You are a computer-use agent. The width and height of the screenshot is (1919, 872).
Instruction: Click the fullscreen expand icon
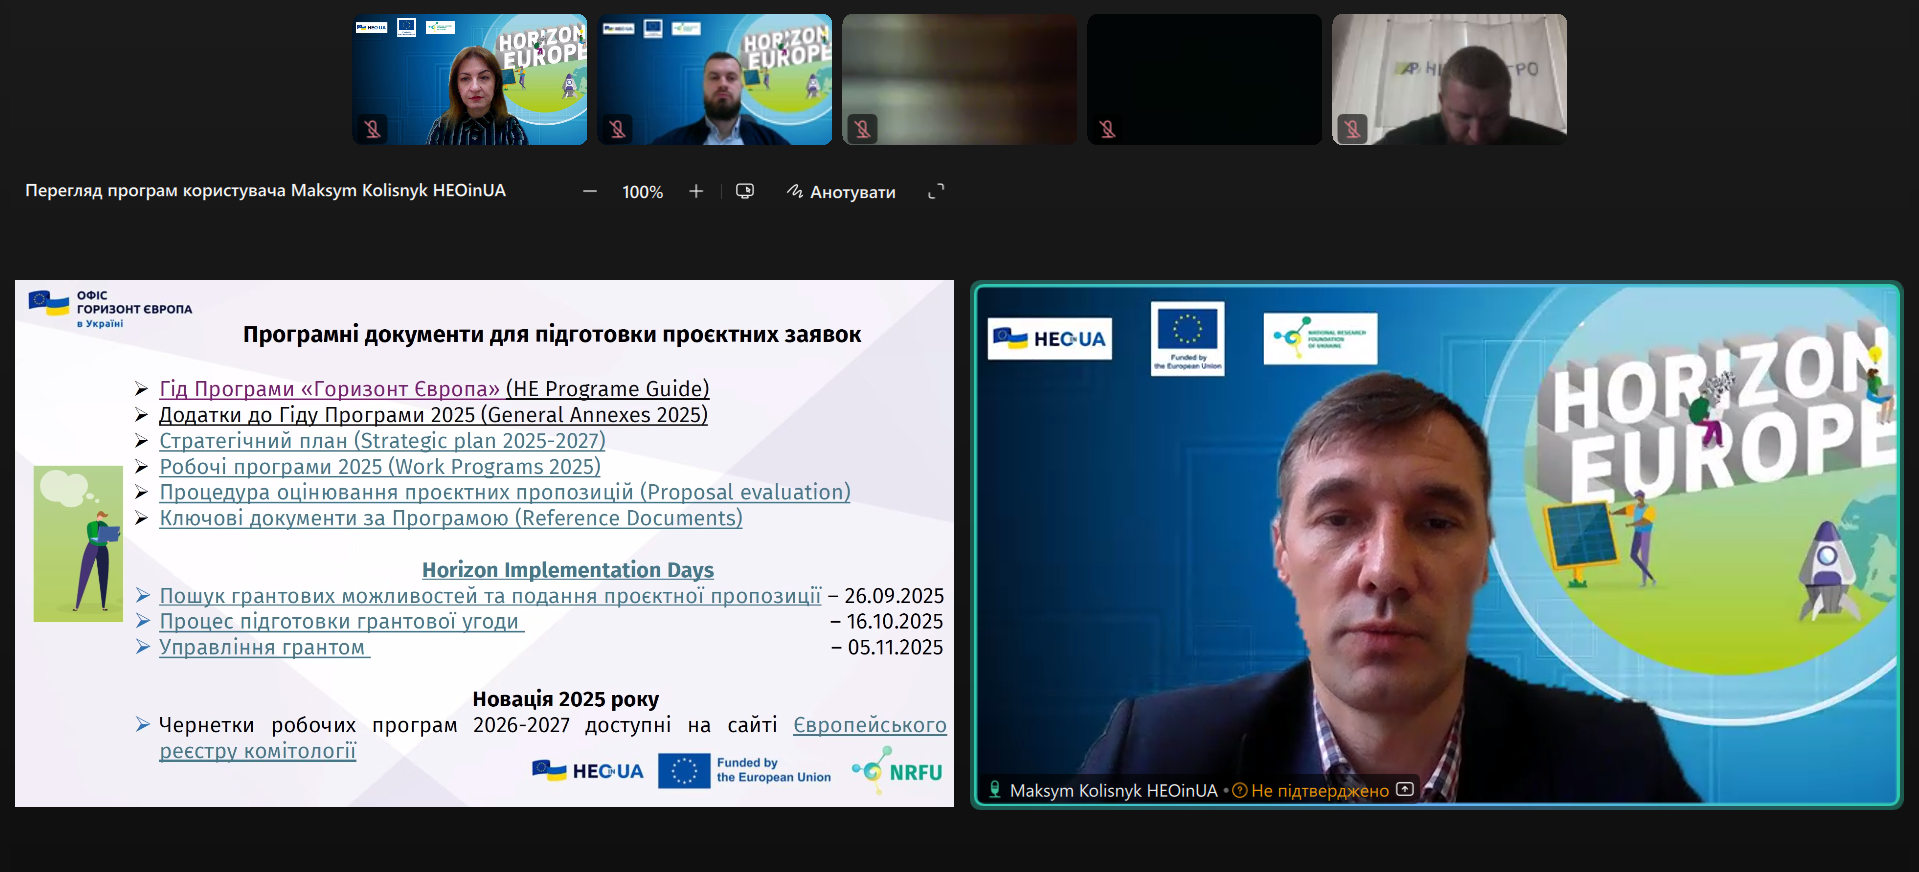point(936,192)
